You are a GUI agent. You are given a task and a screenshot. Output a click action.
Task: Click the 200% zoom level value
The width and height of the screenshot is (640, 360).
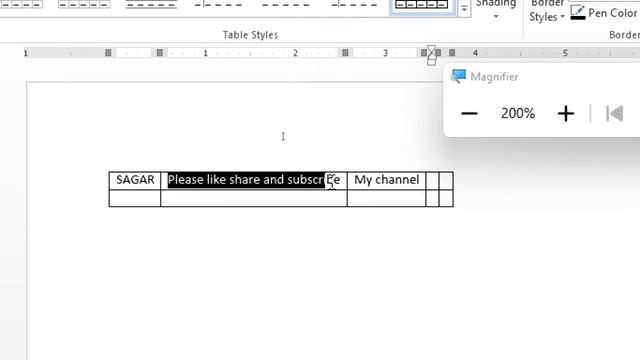tap(518, 113)
